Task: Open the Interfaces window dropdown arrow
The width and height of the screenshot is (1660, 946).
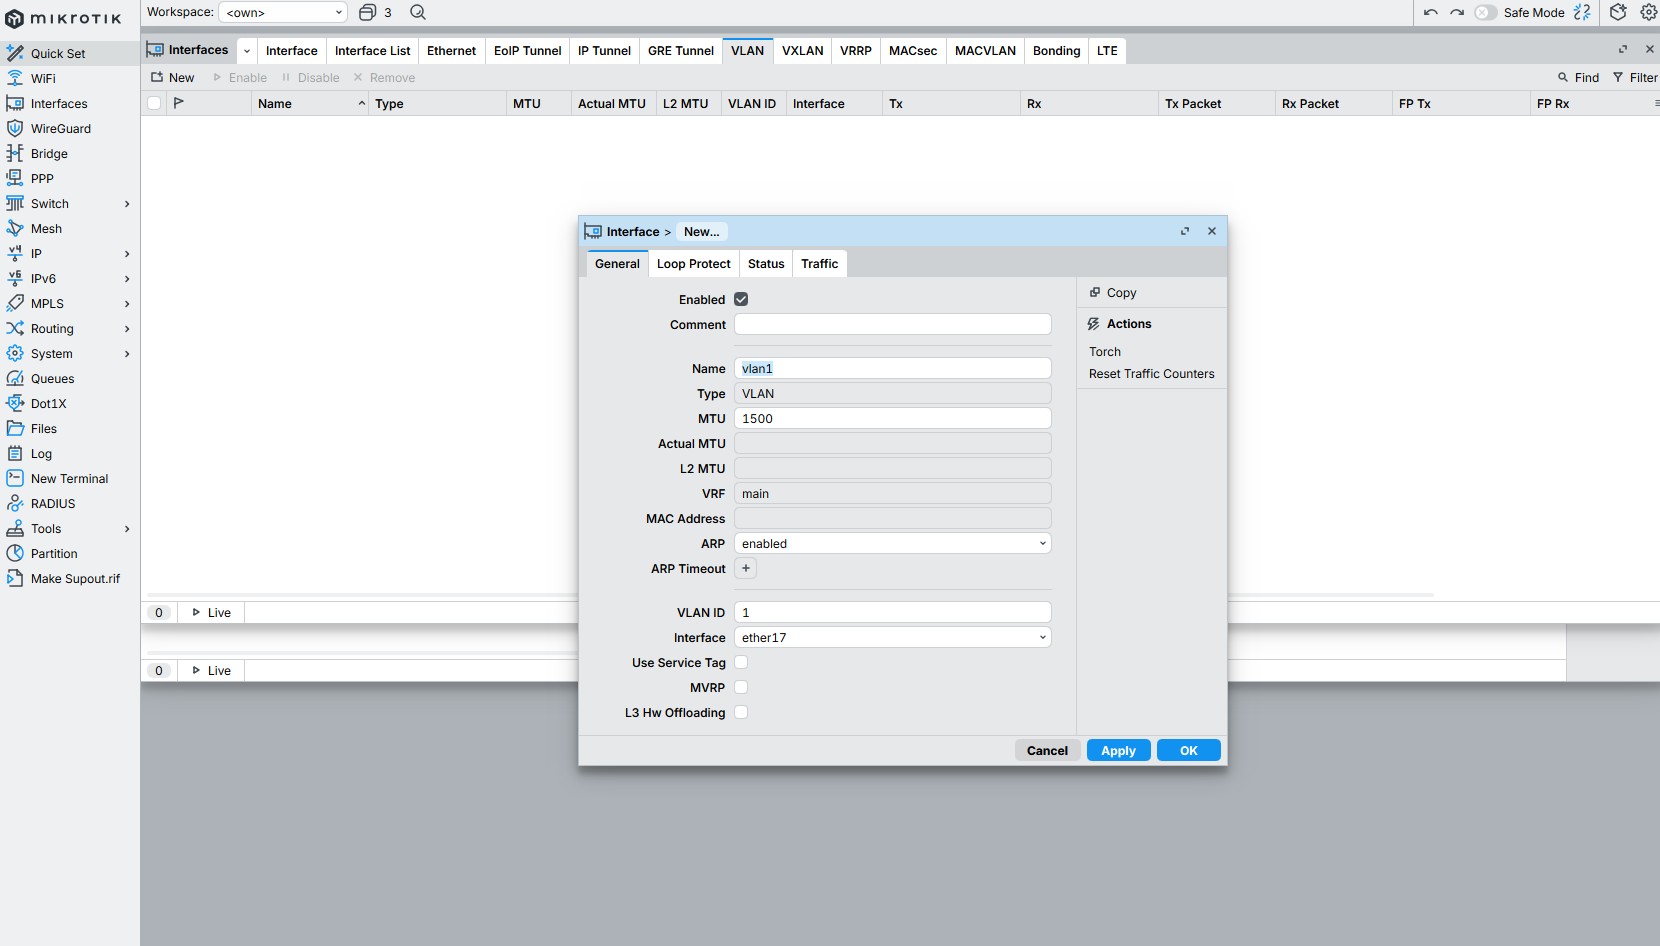Action: click(246, 50)
